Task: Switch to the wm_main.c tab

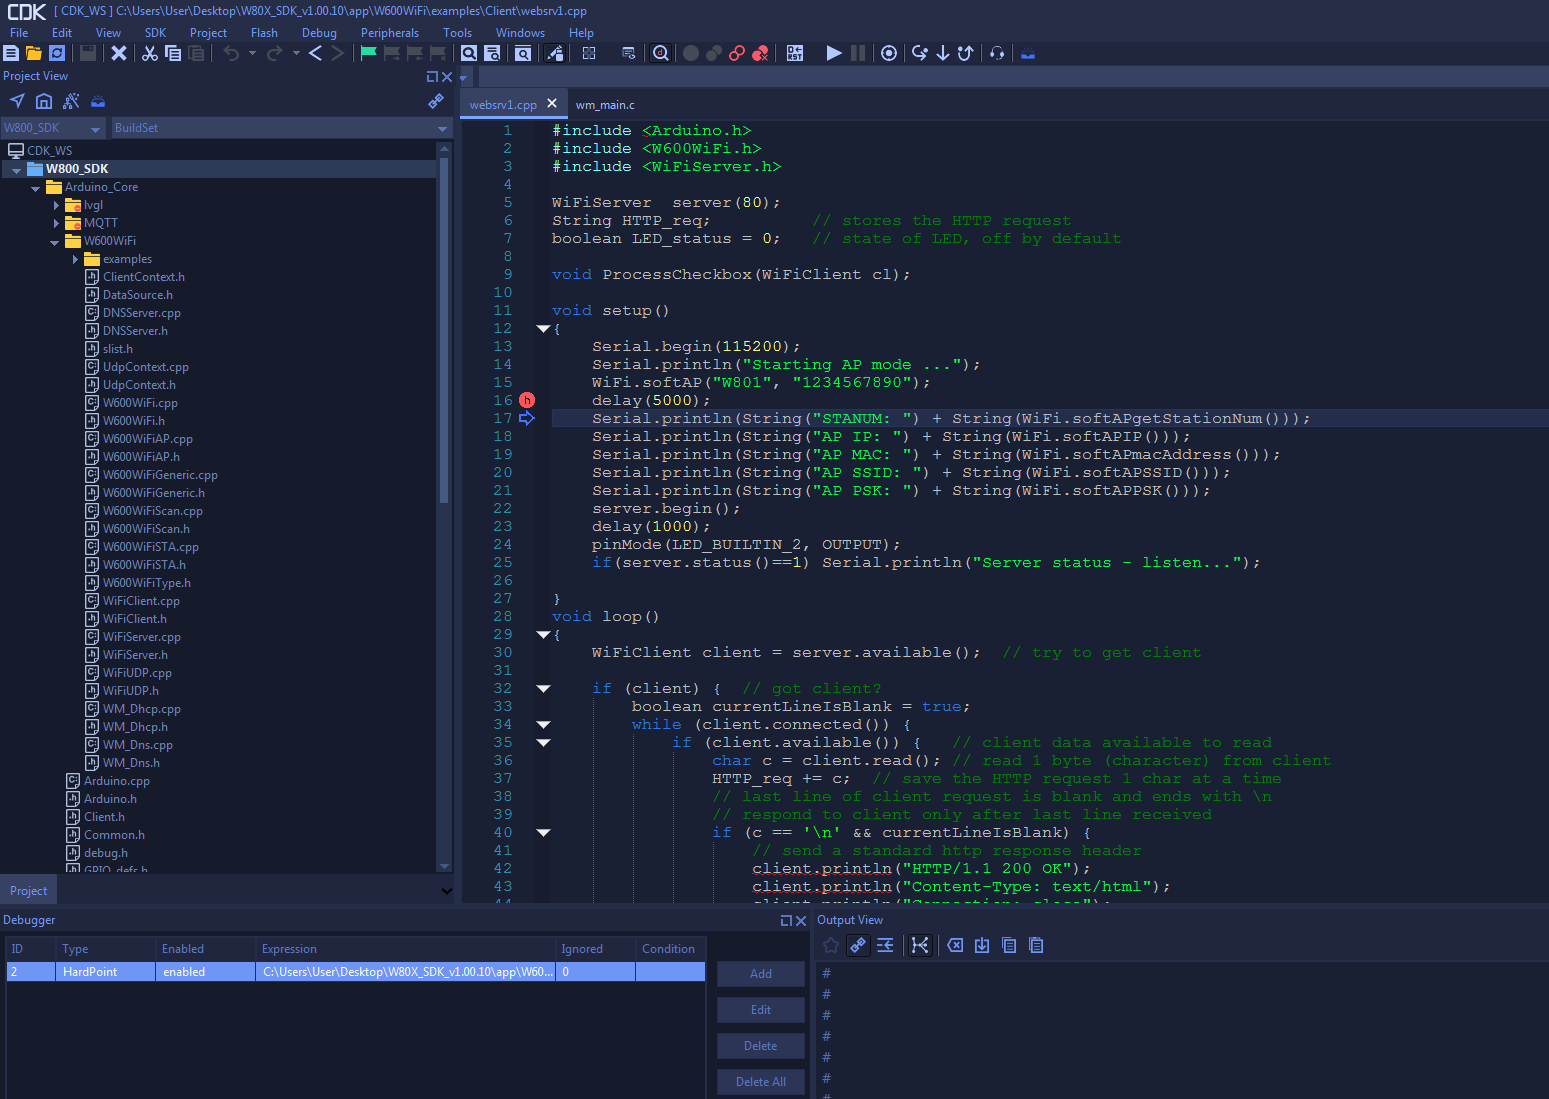Action: pos(605,105)
